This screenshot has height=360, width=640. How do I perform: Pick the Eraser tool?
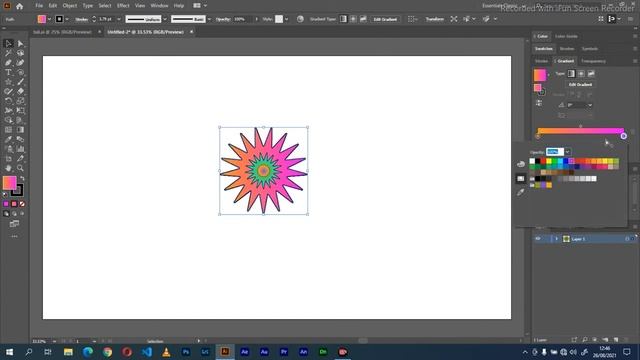20,91
